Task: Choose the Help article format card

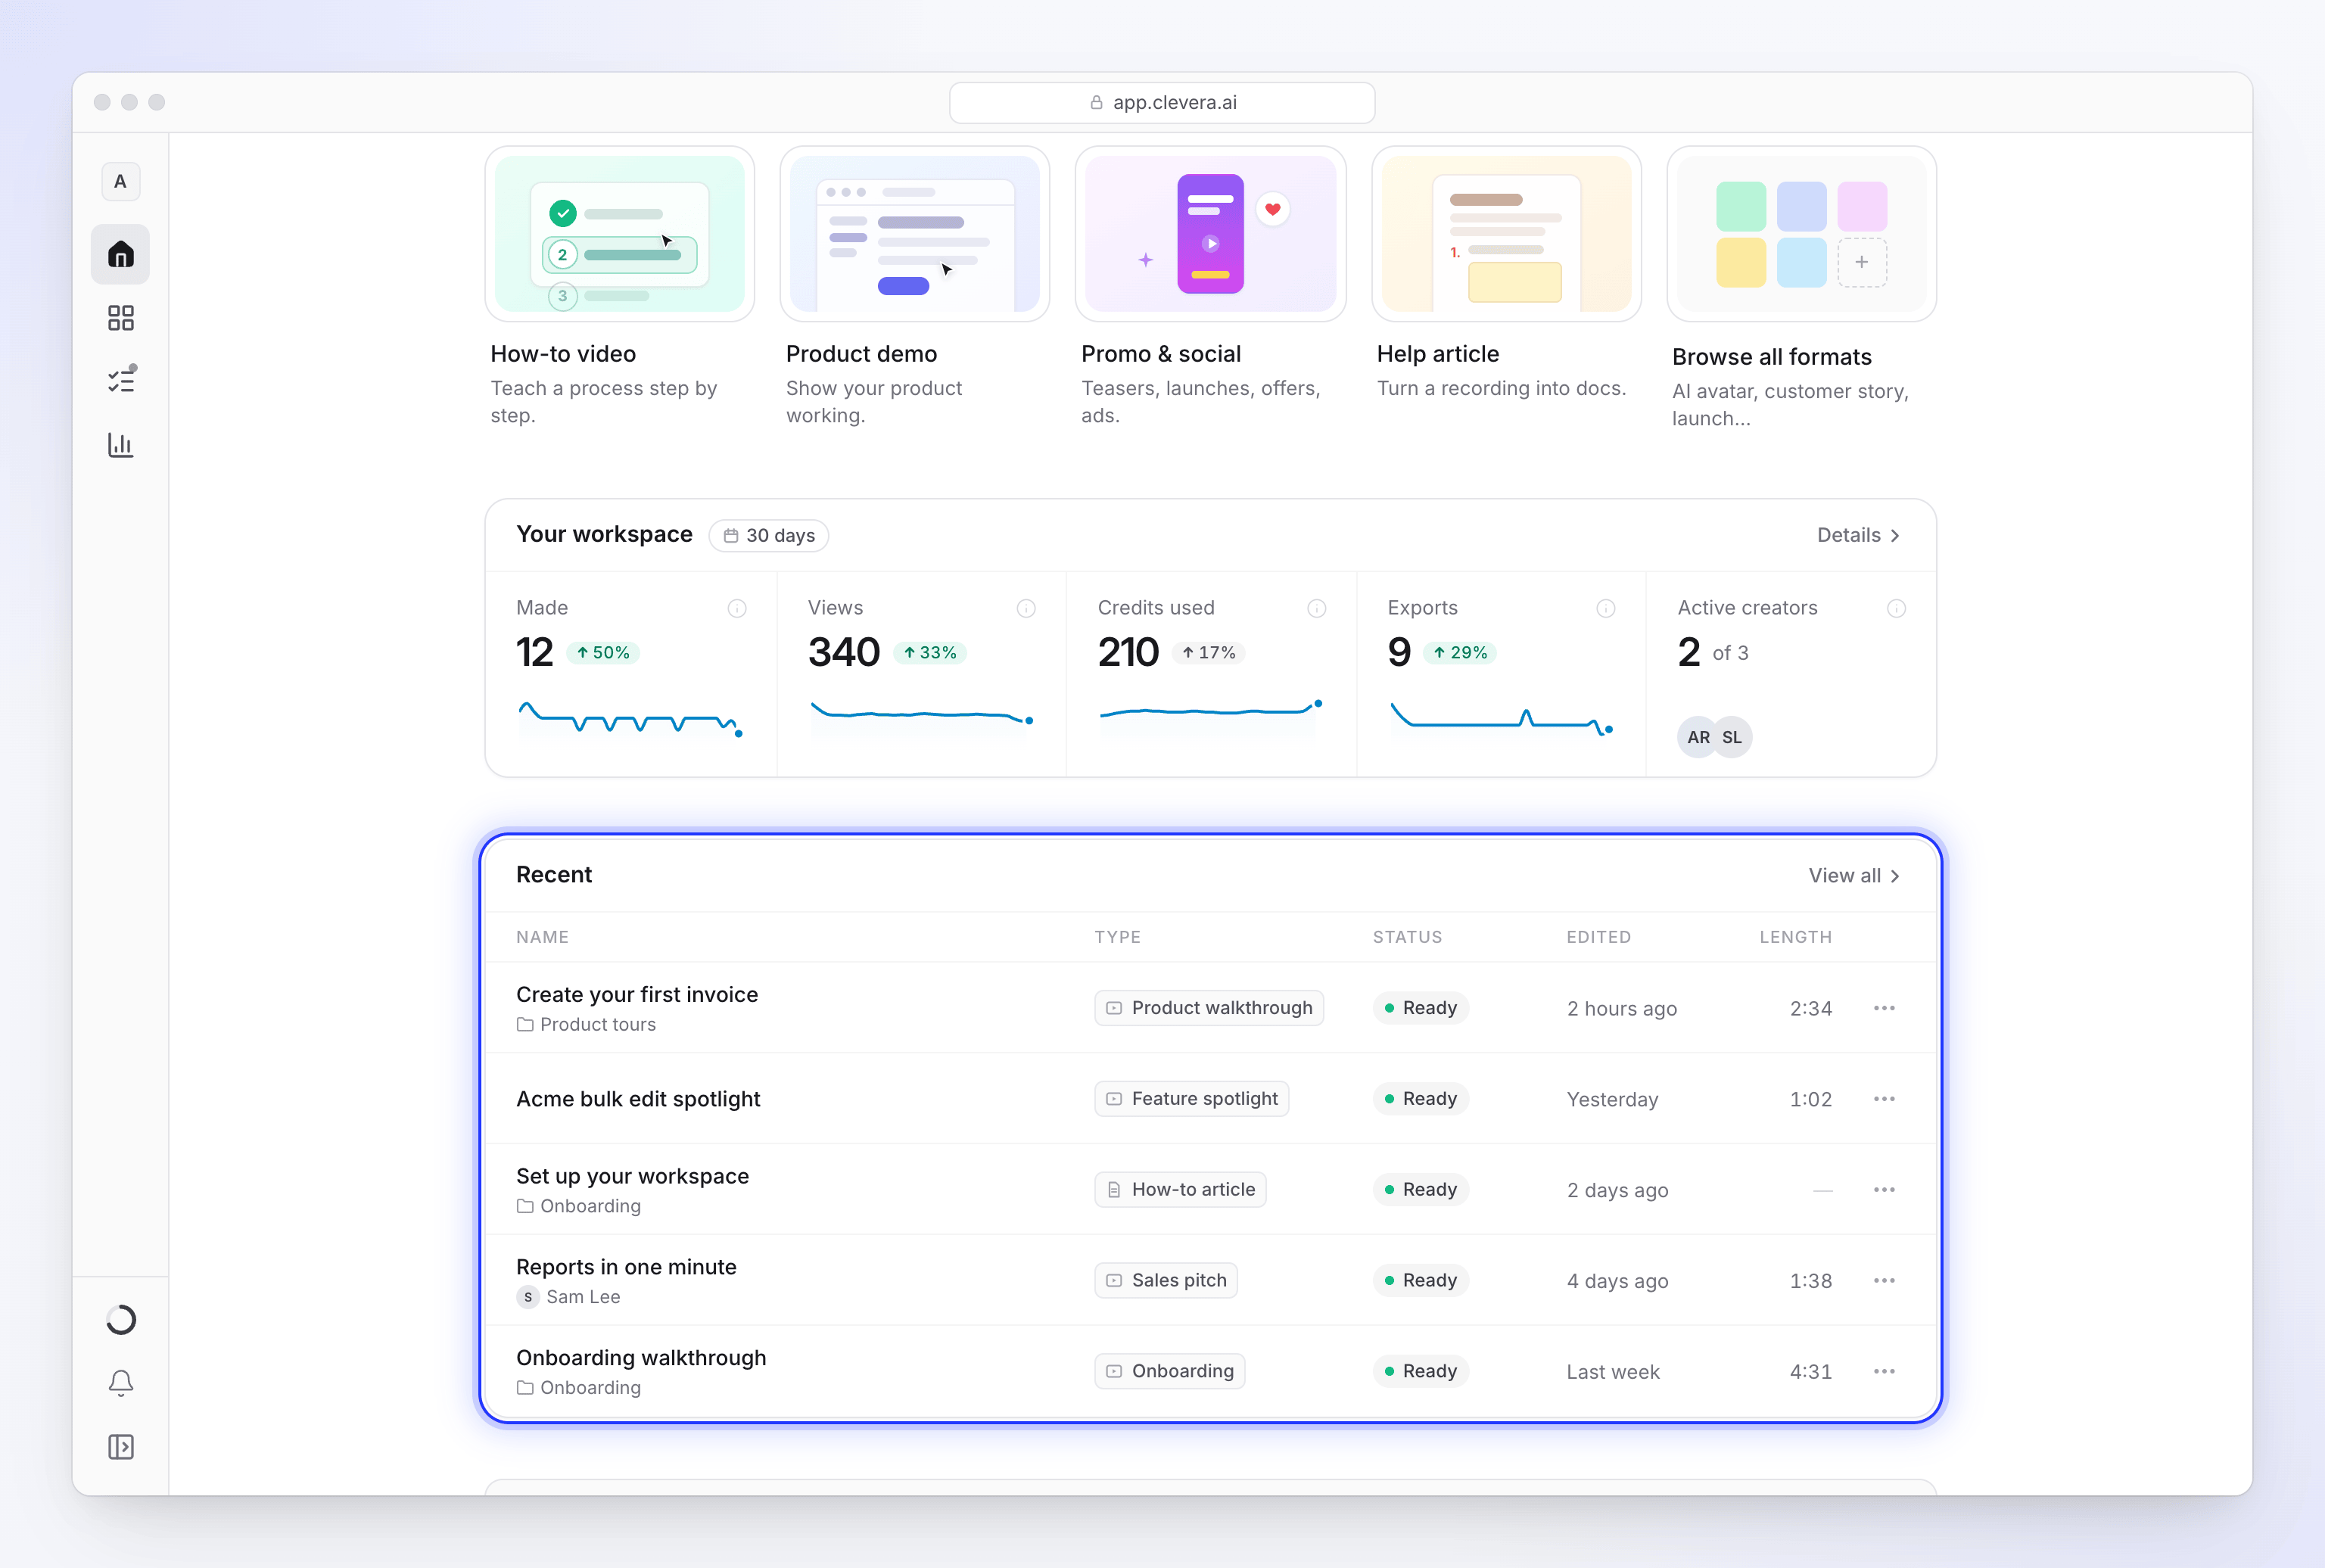Action: click(1506, 275)
